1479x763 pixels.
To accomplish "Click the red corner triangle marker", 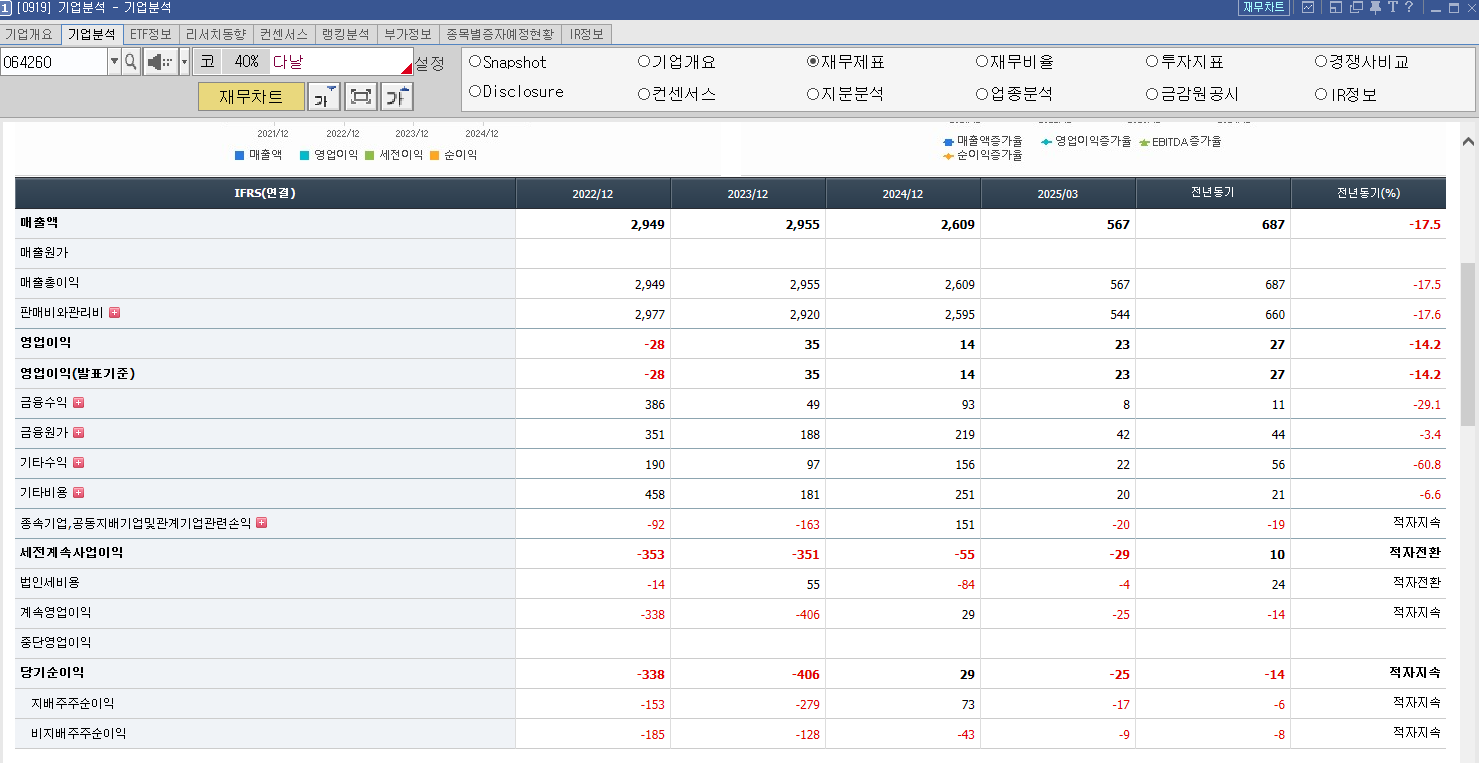I will [407, 69].
